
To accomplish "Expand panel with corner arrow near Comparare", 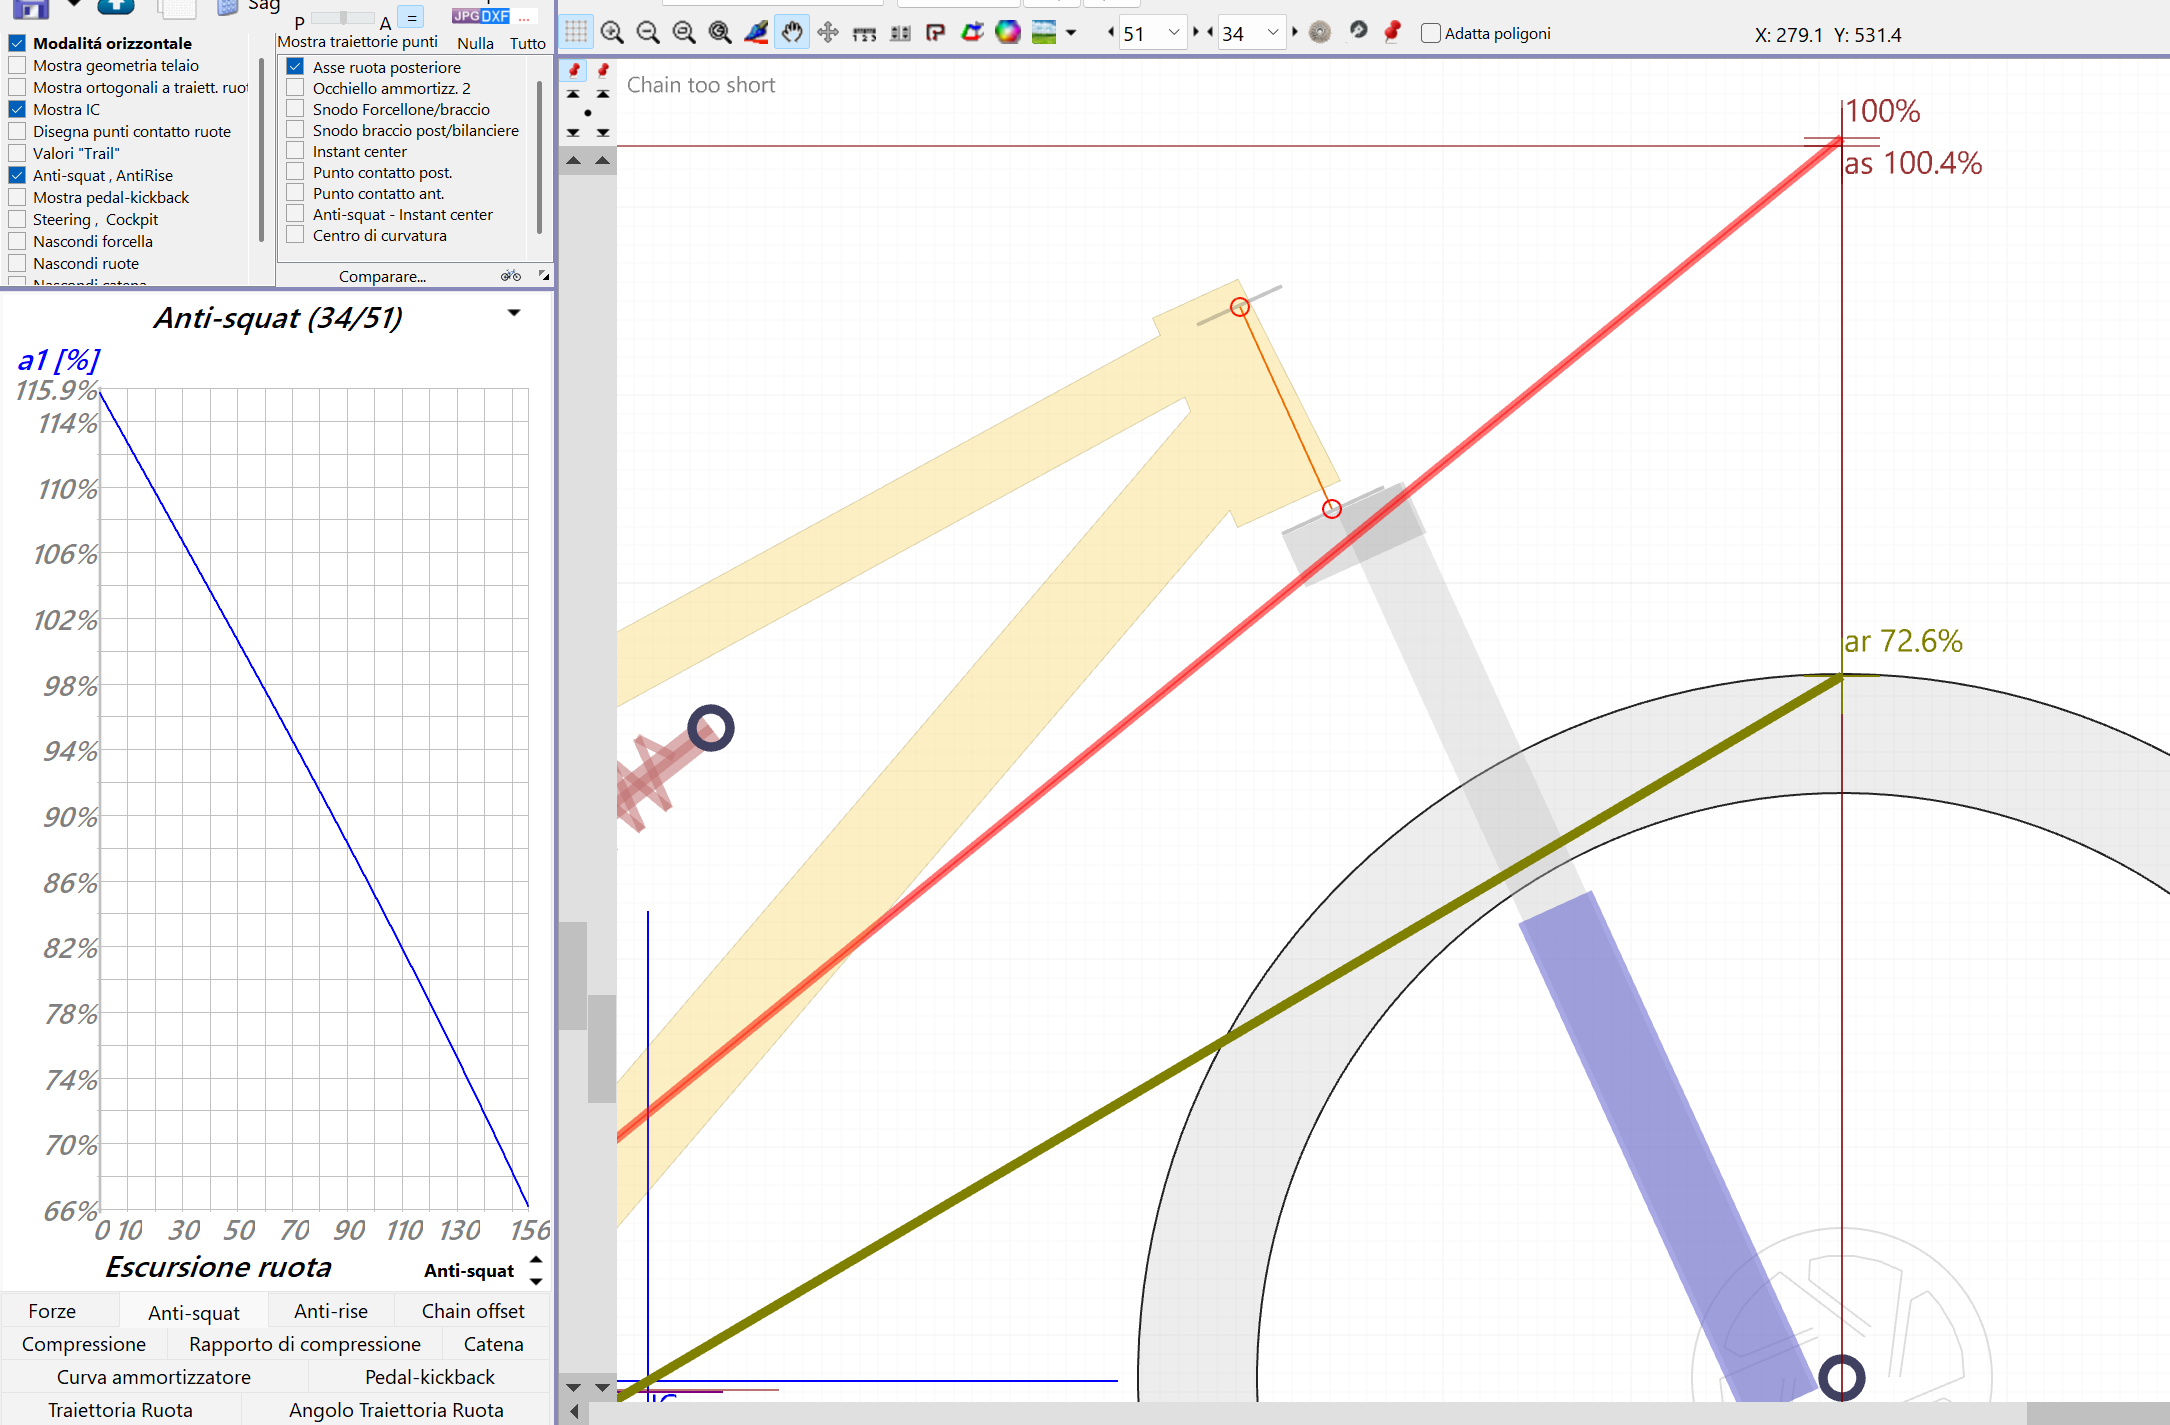I will point(544,275).
